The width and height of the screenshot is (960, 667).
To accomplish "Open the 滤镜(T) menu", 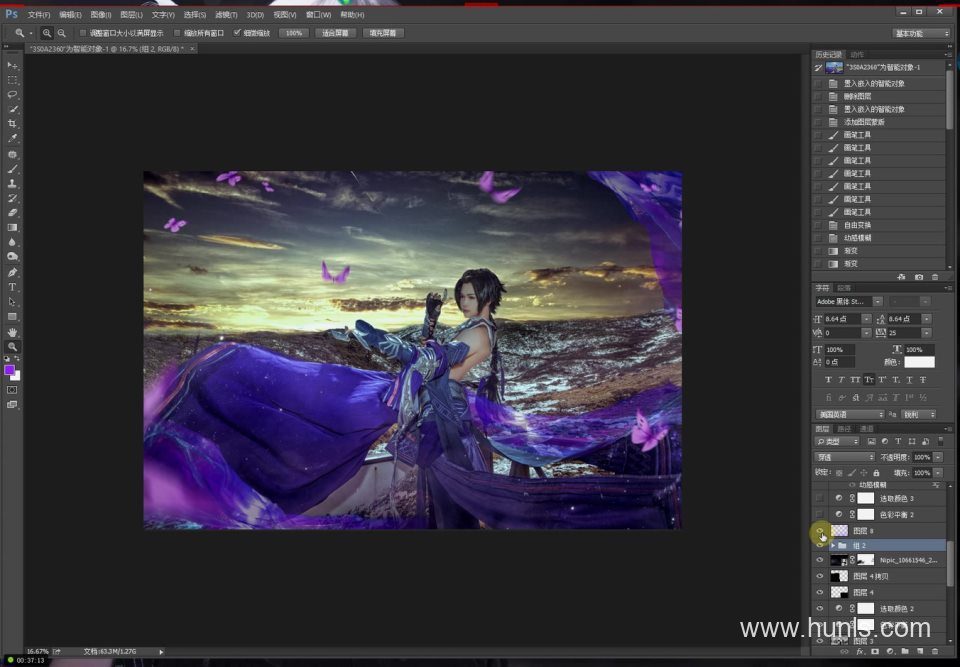I will click(226, 15).
